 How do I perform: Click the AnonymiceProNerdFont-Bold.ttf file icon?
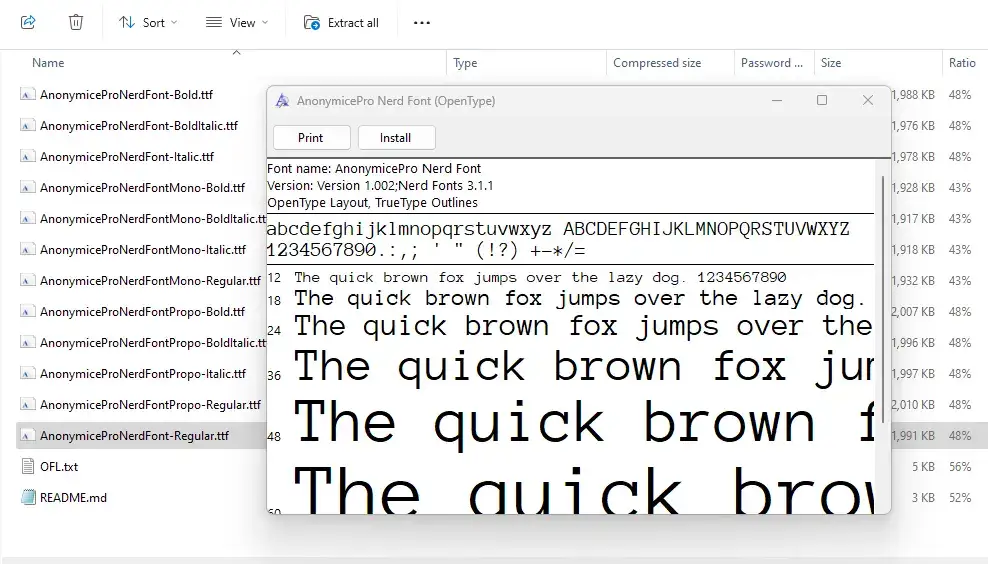28,95
